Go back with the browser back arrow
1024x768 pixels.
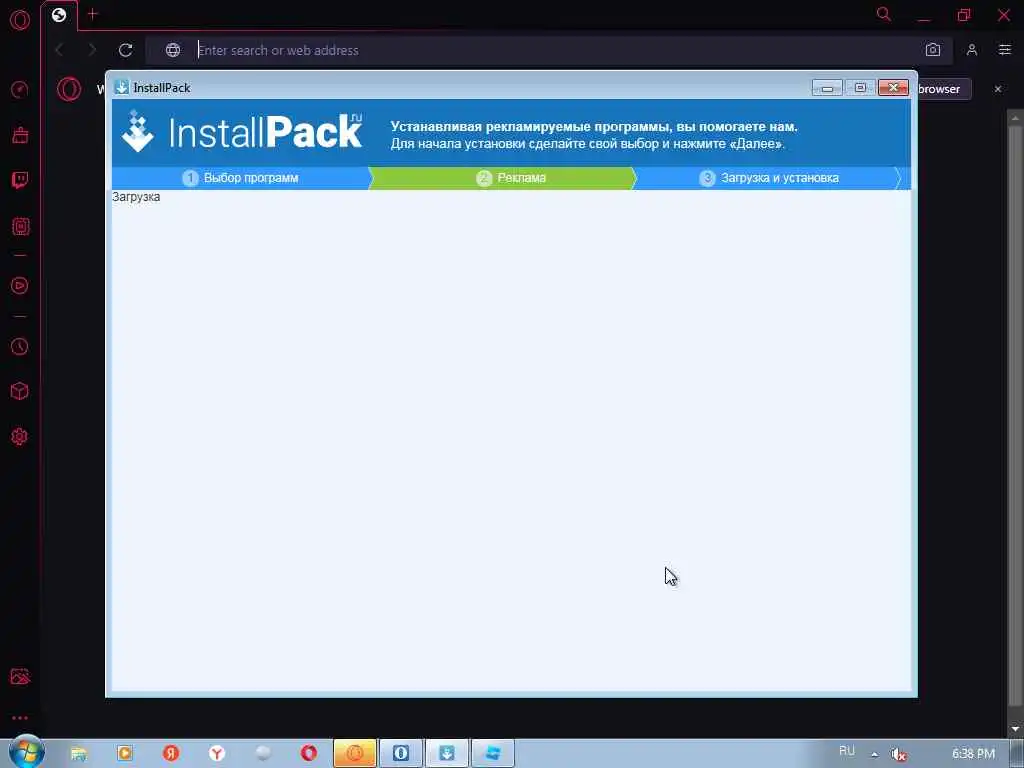[59, 50]
